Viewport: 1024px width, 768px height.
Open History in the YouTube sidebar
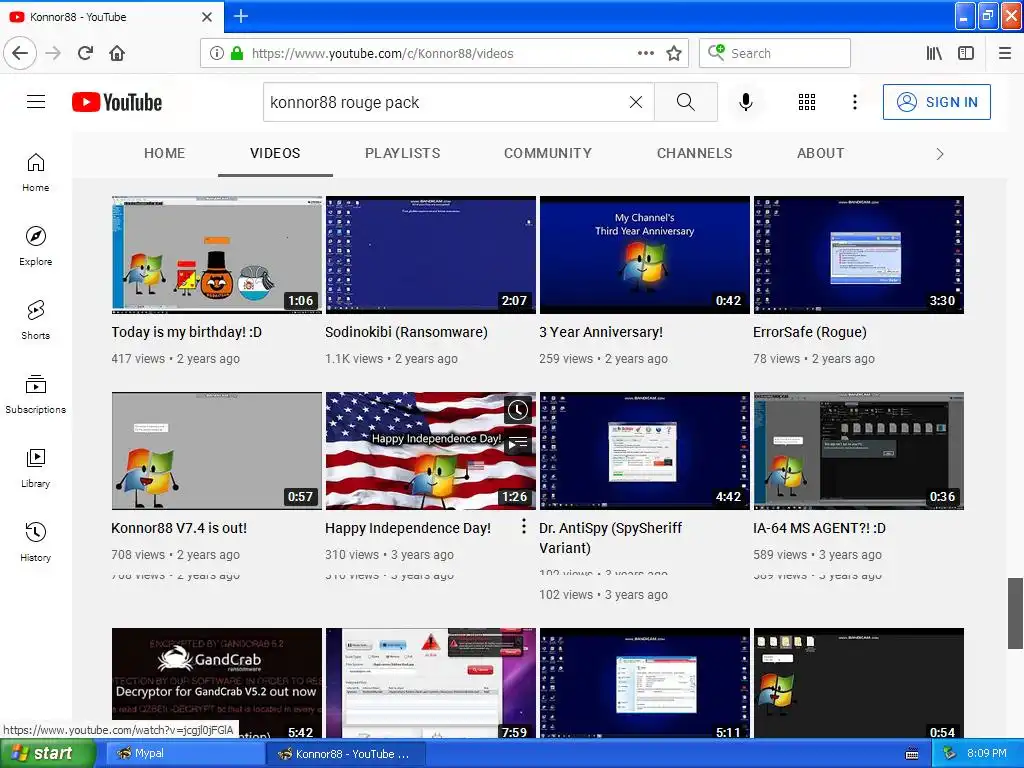point(35,542)
